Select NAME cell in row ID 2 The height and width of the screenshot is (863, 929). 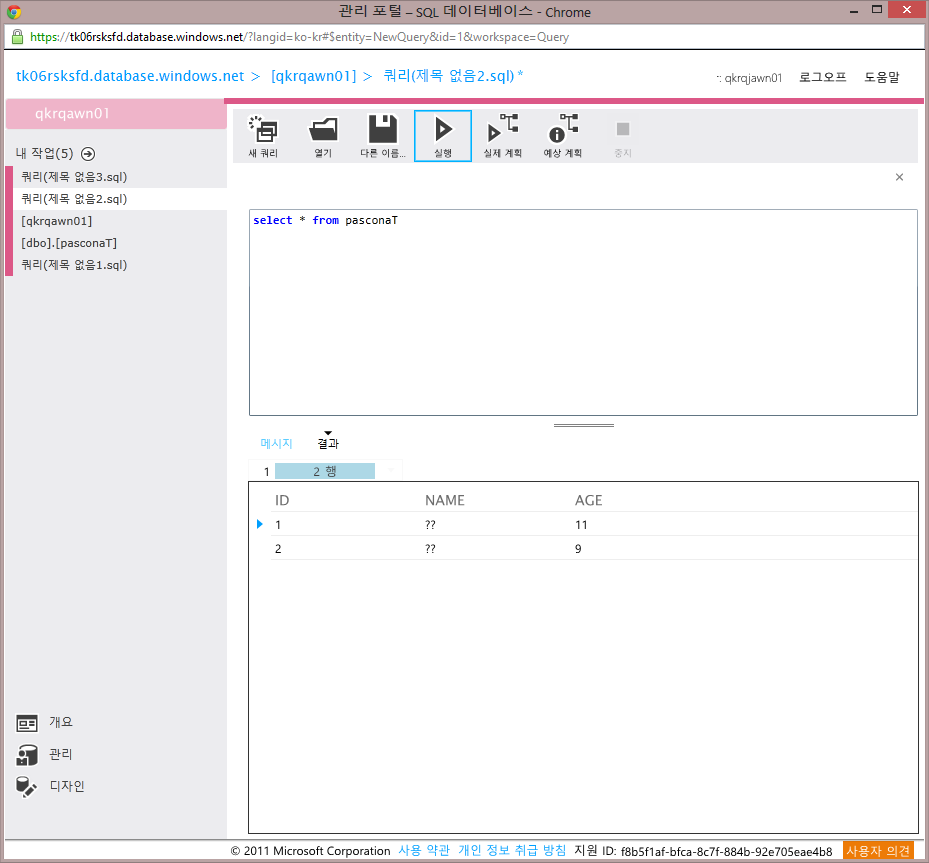430,548
